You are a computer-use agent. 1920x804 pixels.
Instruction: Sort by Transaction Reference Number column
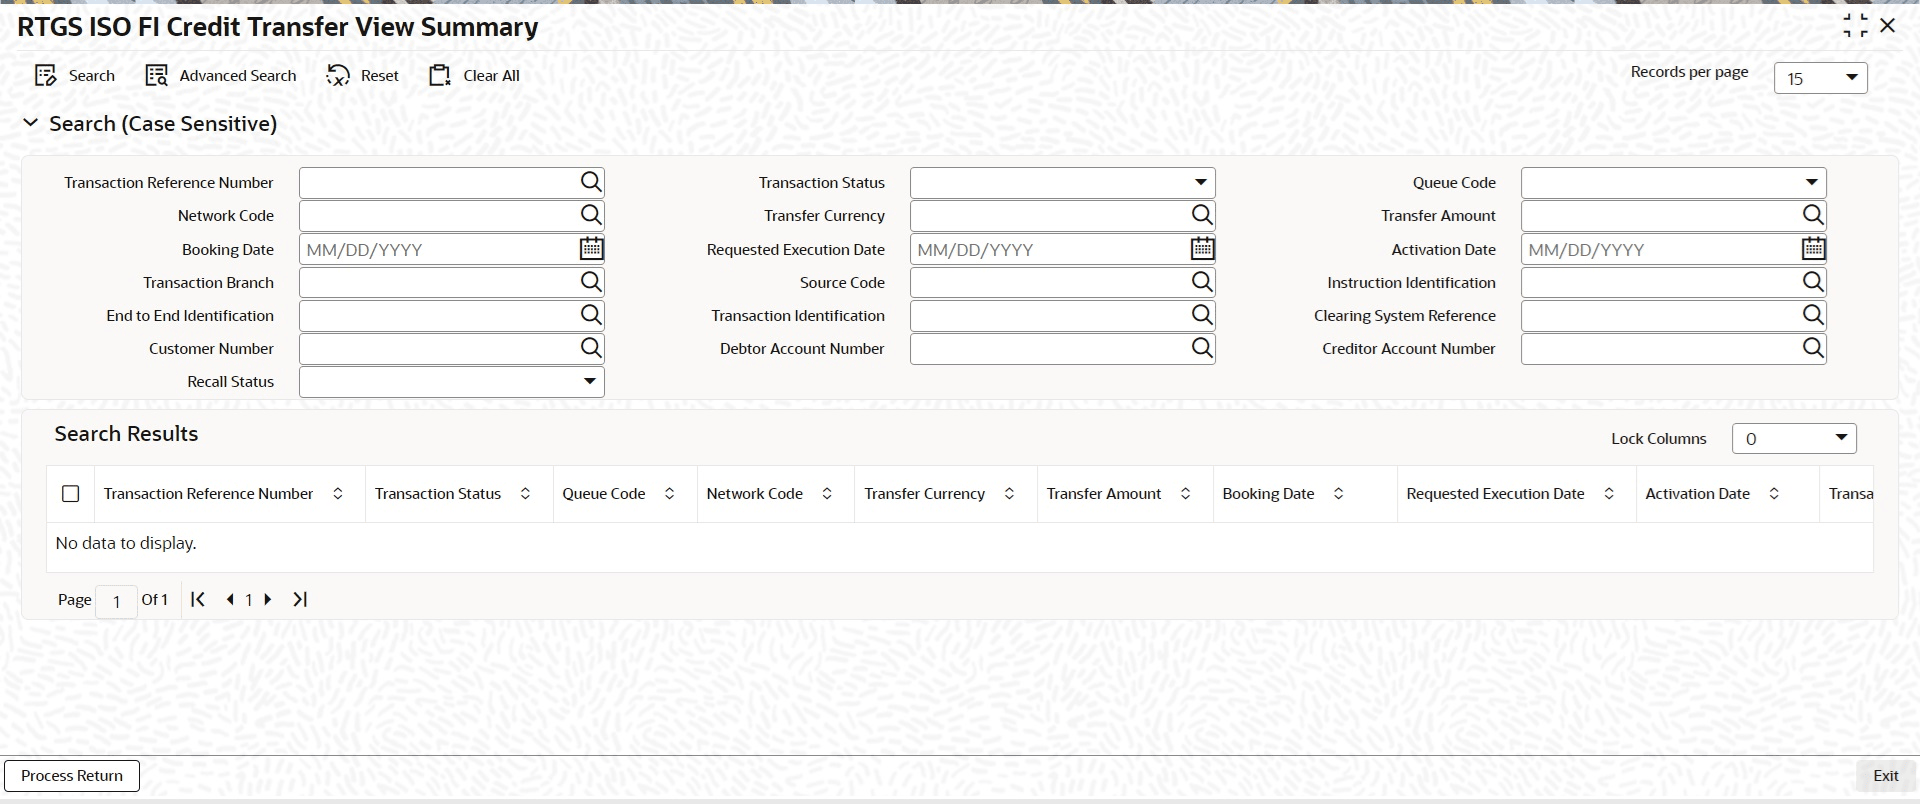coord(338,493)
